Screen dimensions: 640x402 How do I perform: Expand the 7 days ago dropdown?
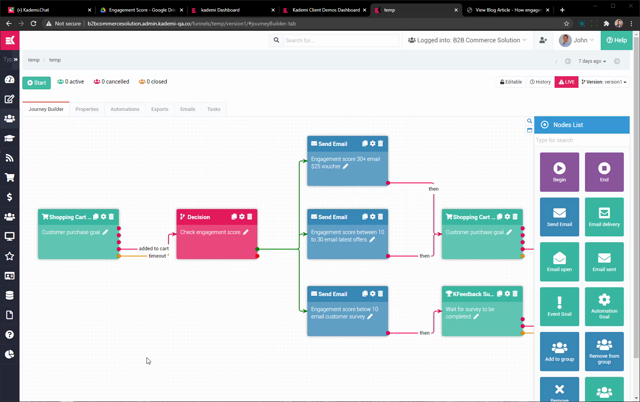[592, 61]
